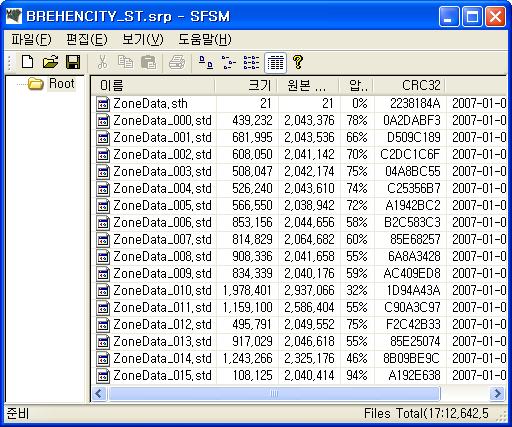Click file icon of ZoneData_015.std
The height and width of the screenshot is (427, 512).
click(x=103, y=376)
